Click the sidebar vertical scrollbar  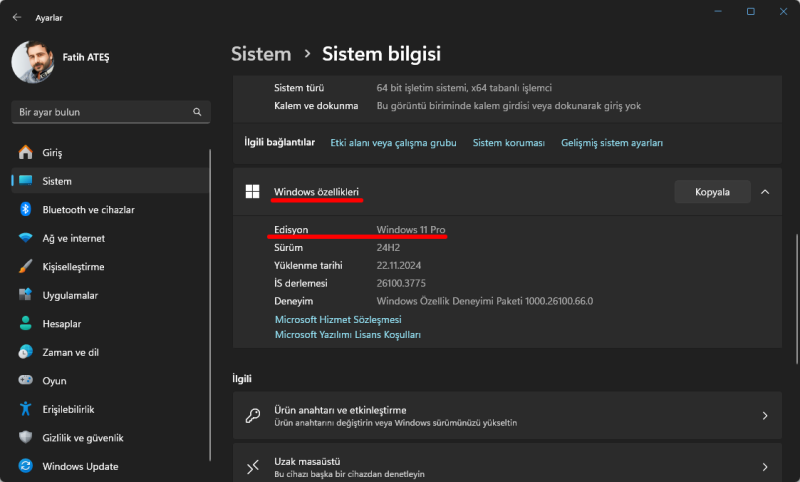tap(210, 305)
